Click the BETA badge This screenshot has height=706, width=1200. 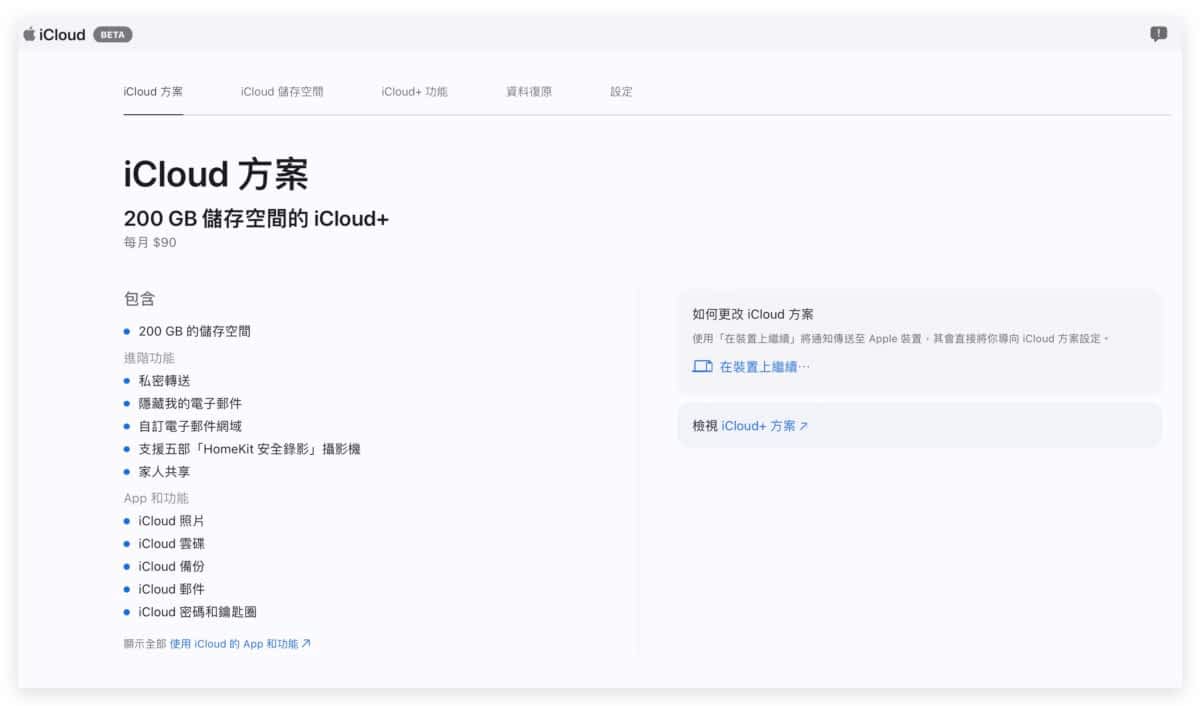113,35
